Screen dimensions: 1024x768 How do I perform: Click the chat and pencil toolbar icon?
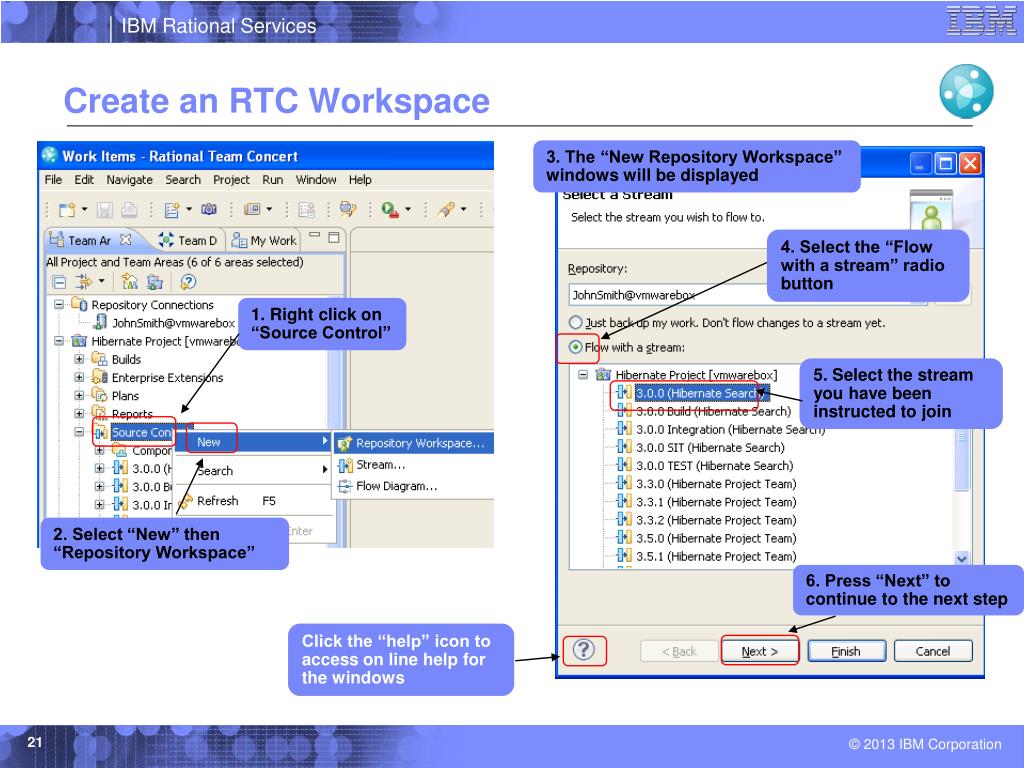pyautogui.click(x=347, y=210)
